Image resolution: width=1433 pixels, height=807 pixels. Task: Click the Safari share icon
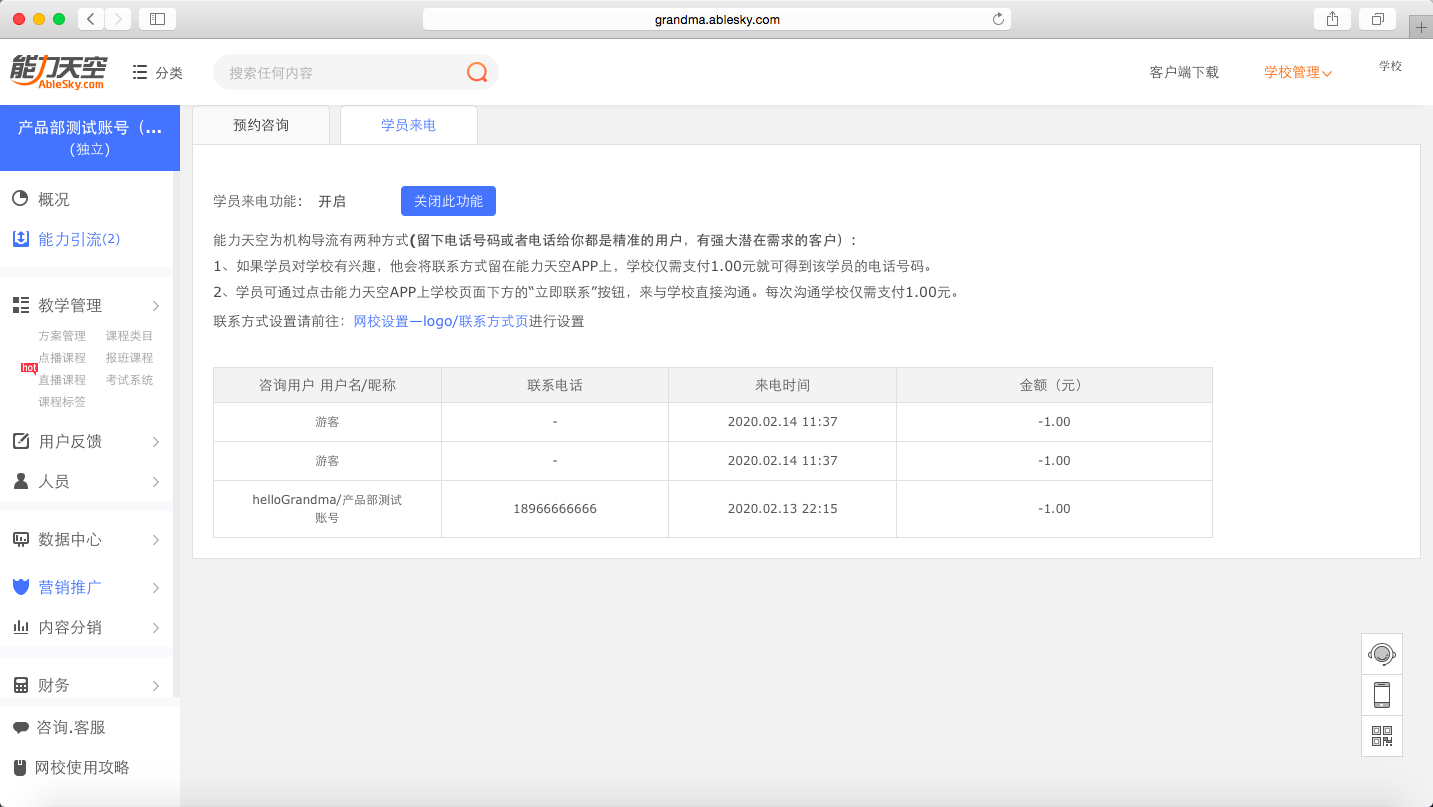click(1332, 19)
